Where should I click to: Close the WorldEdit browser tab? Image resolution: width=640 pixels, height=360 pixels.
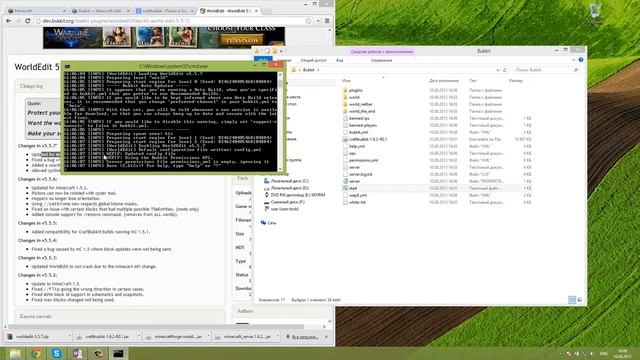click(256, 11)
